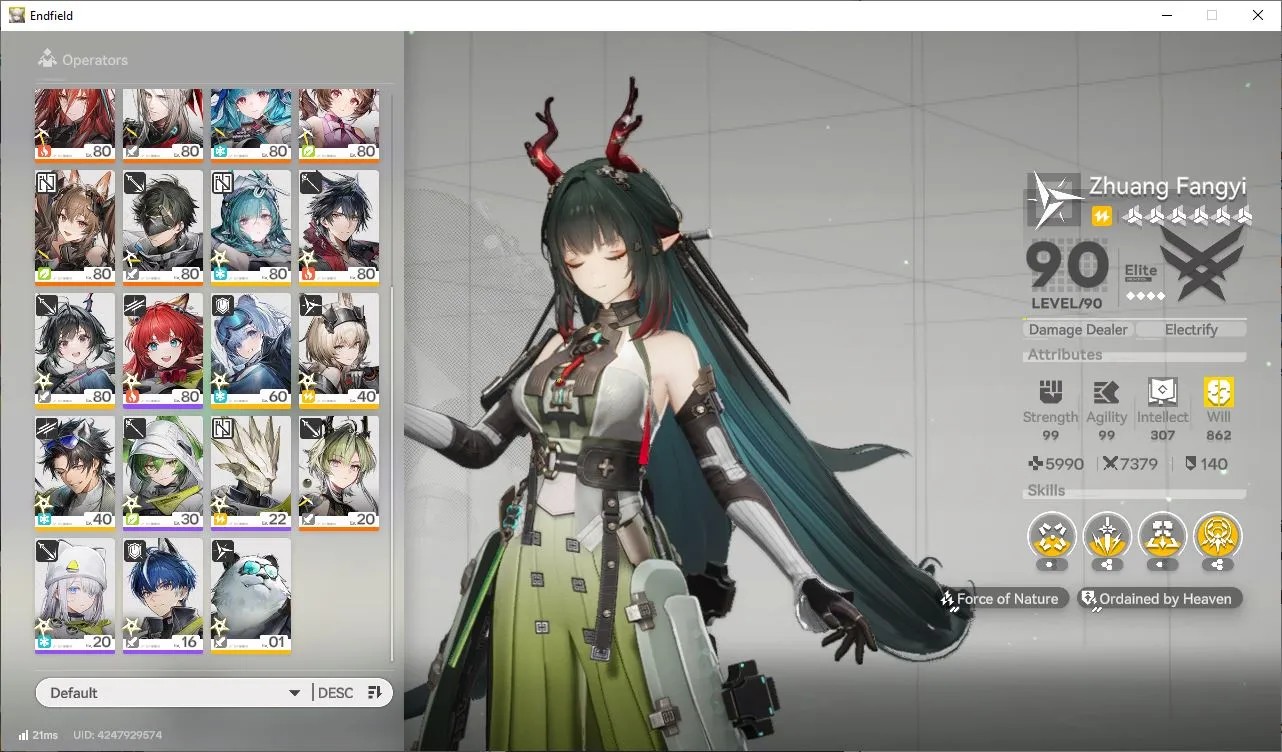Select the highlighted Will attribute icon
The image size is (1282, 752).
1218,392
